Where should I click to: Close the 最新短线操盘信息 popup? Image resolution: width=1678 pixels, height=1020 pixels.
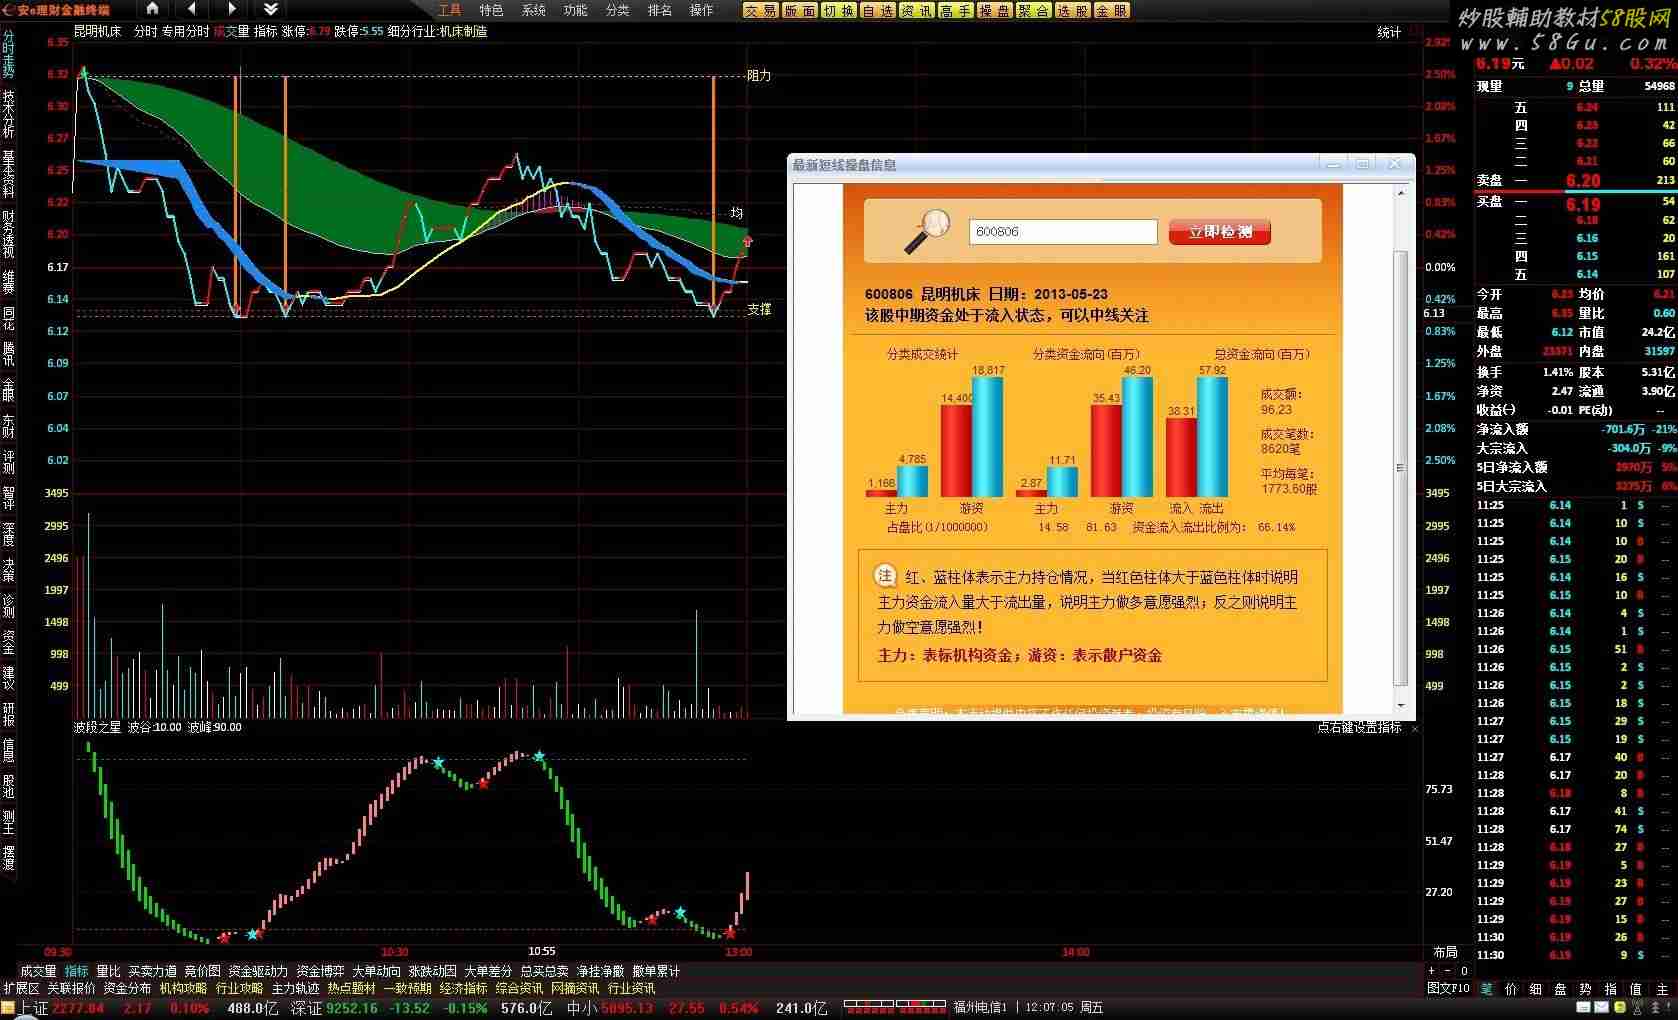[x=1394, y=164]
